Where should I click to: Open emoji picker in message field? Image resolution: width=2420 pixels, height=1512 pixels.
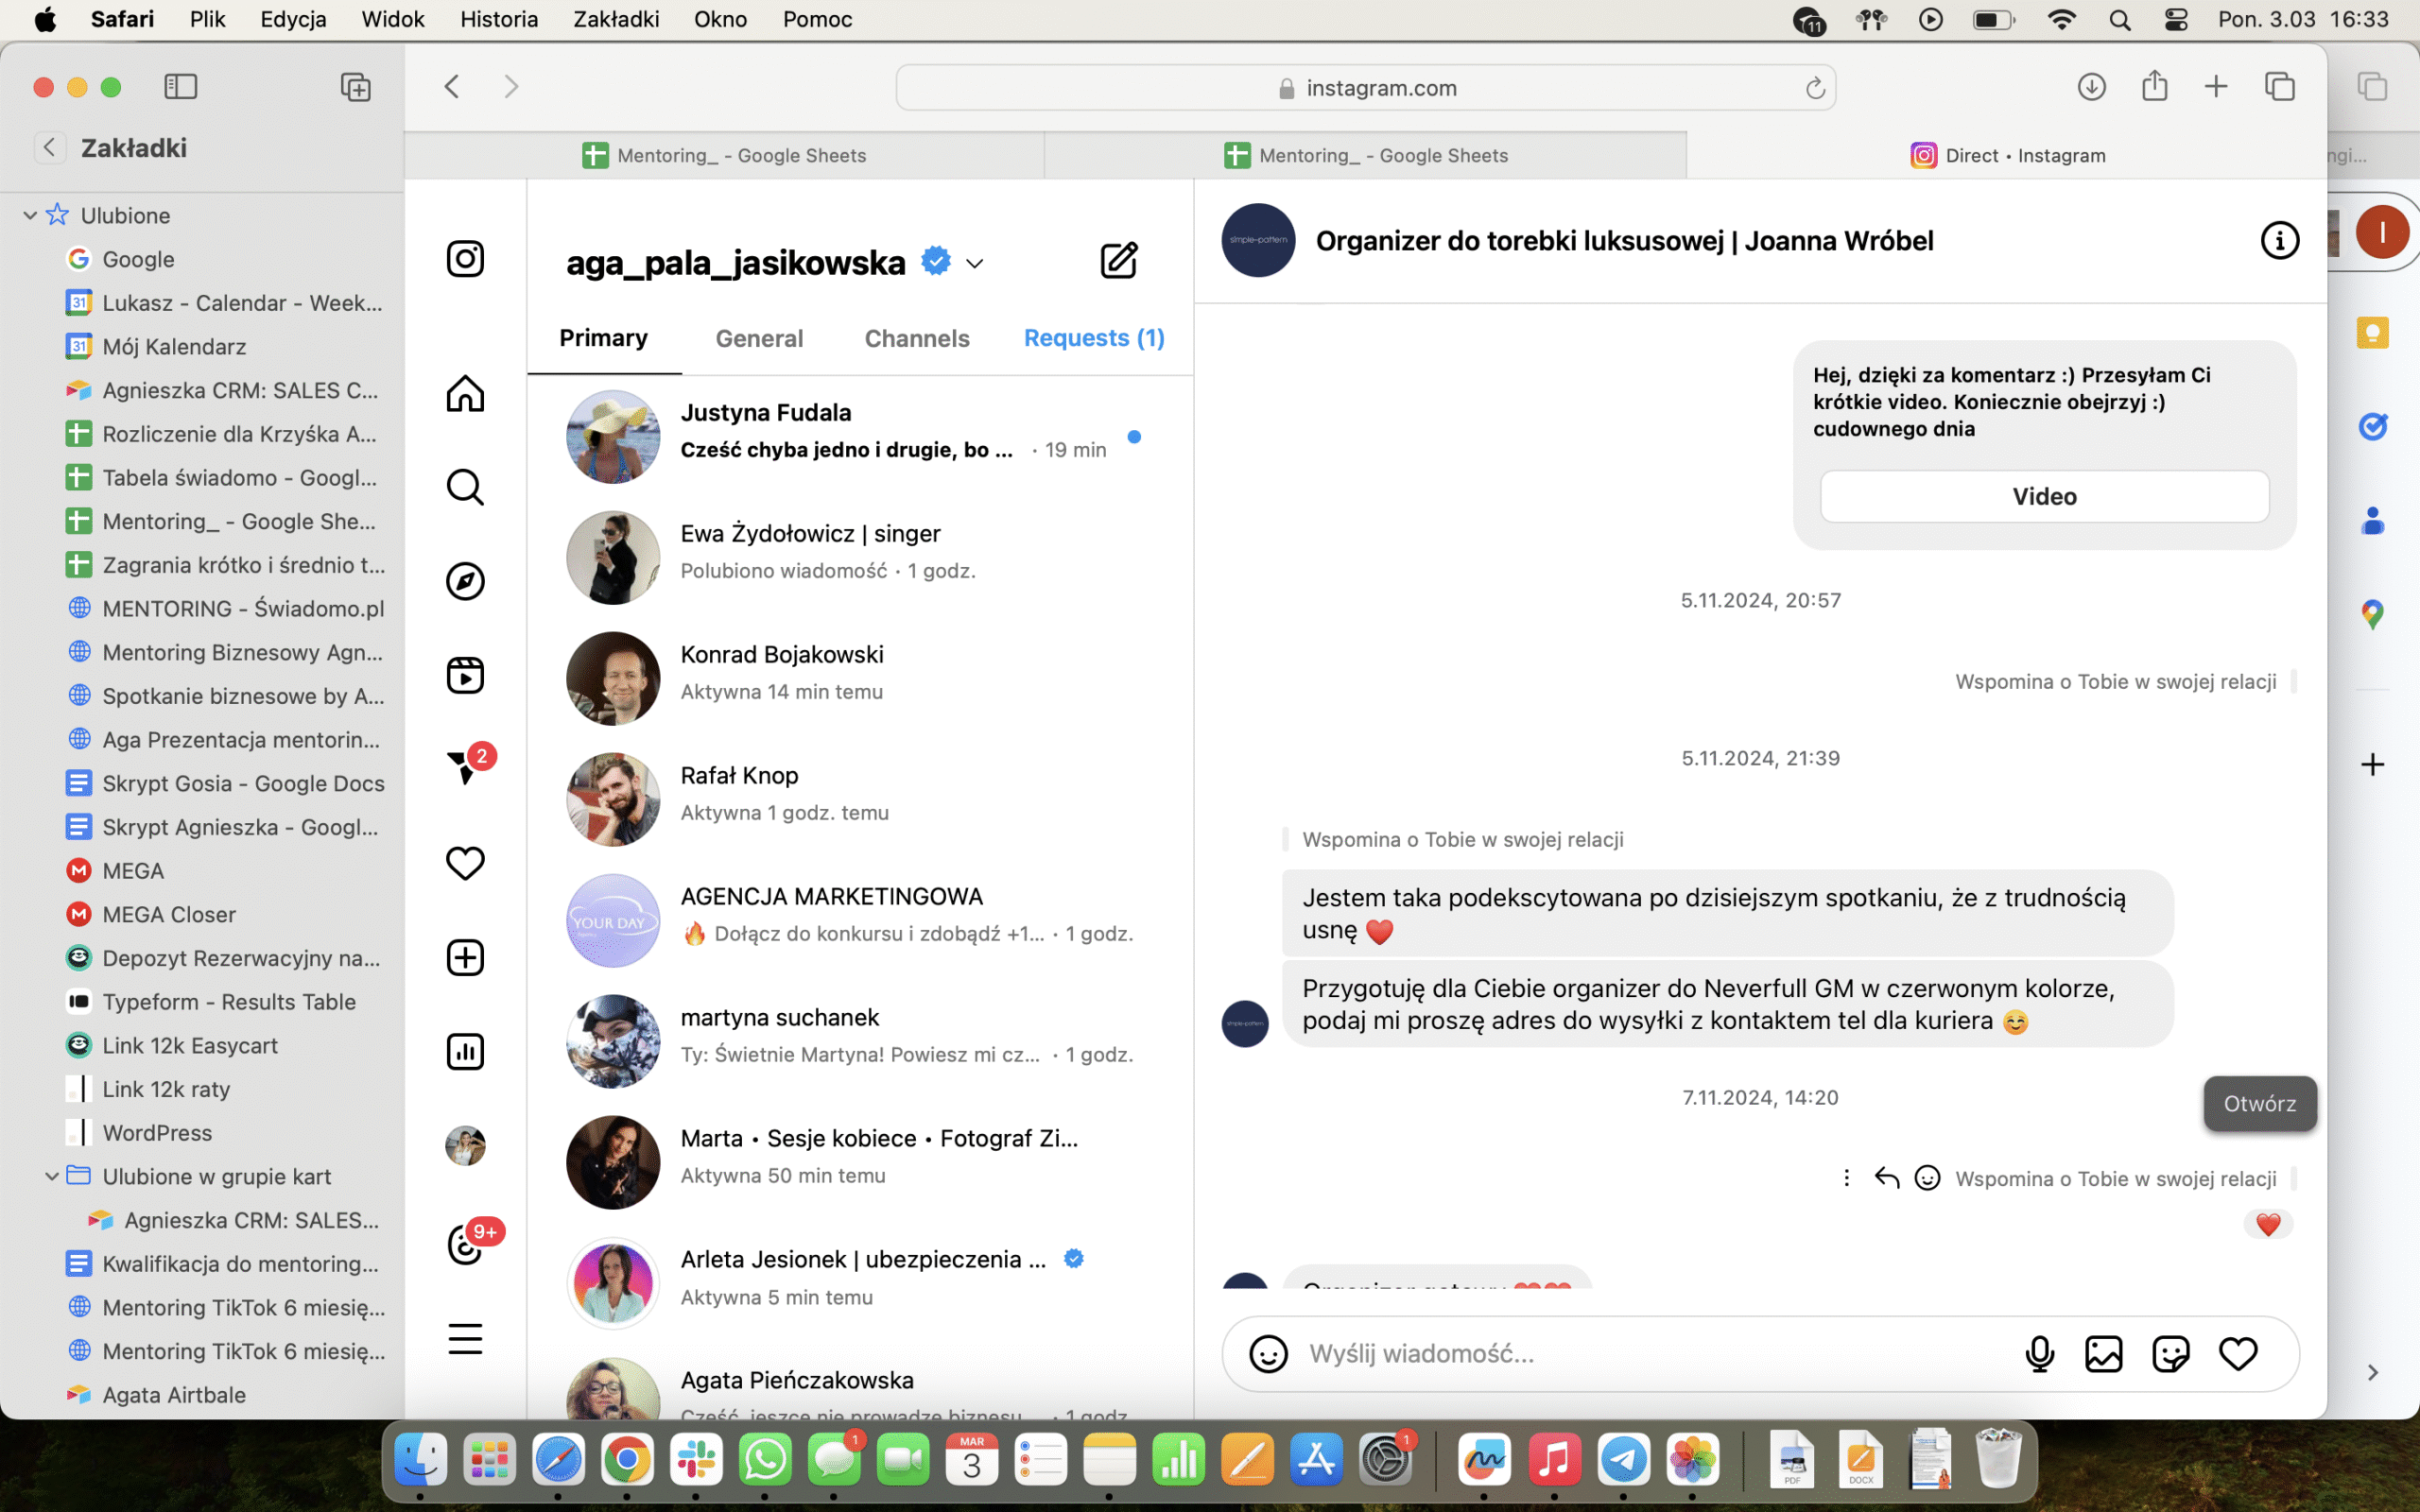(x=1268, y=1354)
